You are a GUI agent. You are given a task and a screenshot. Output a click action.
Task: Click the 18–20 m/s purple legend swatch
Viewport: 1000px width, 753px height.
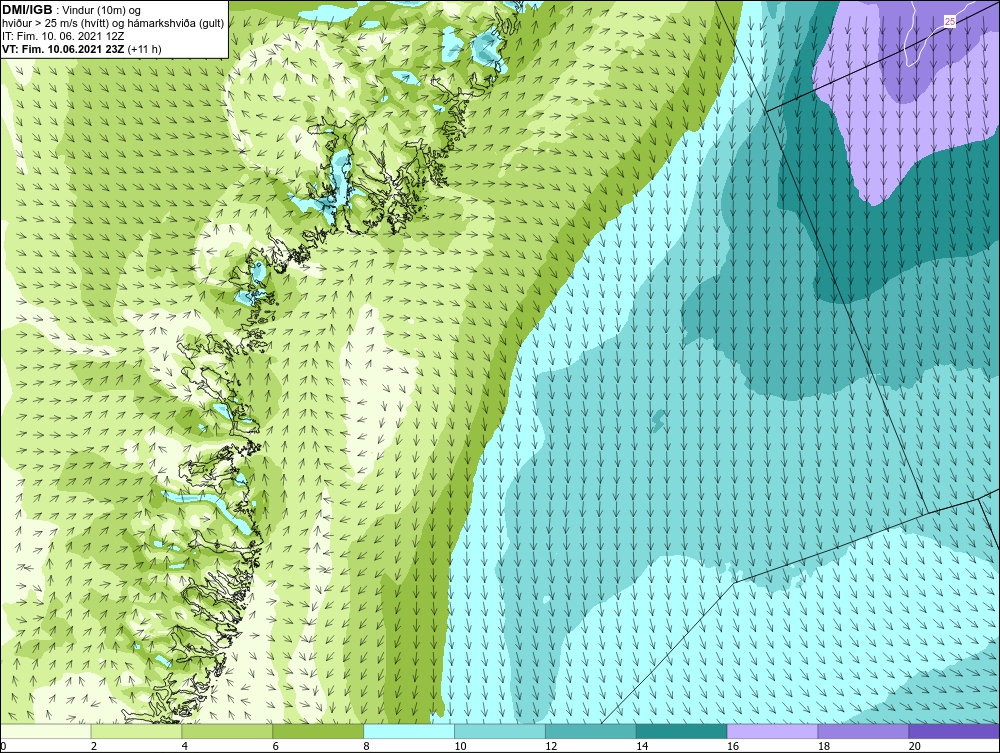863,731
